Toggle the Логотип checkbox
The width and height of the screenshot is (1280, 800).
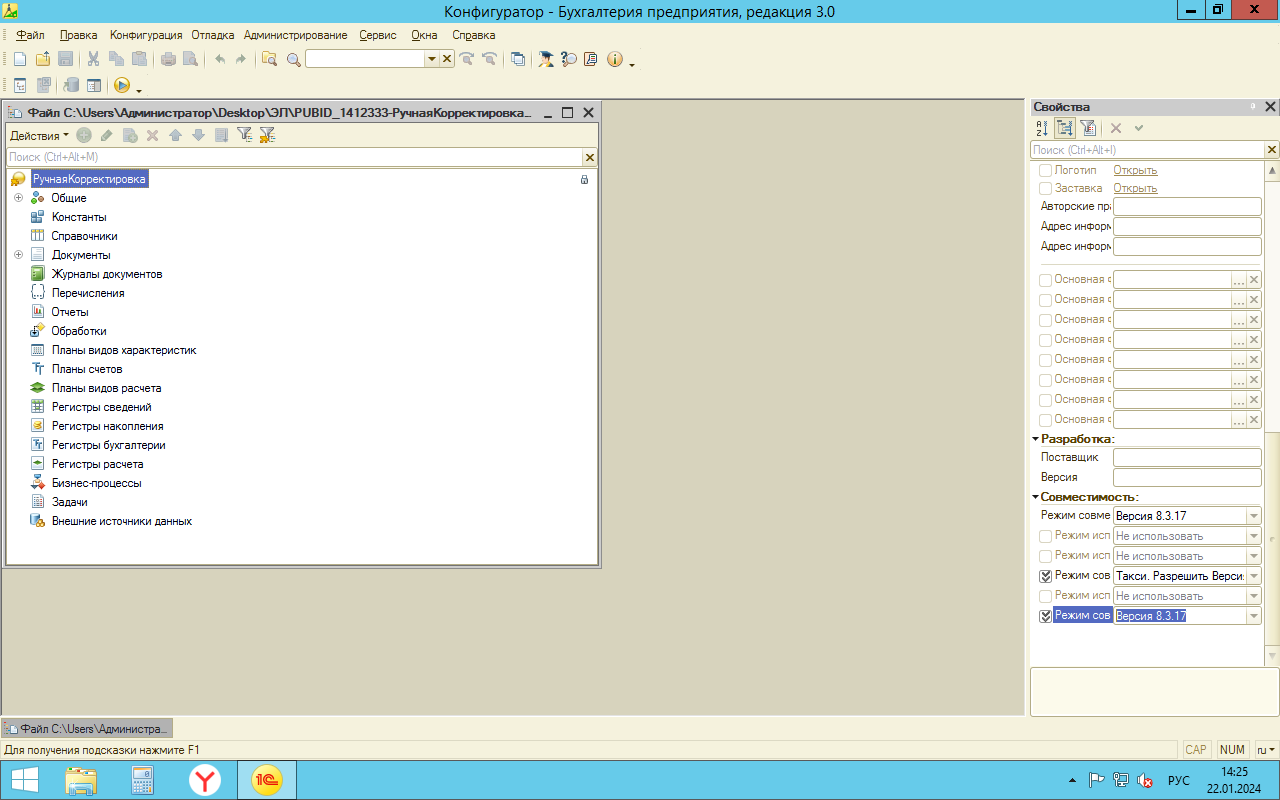click(x=1045, y=170)
